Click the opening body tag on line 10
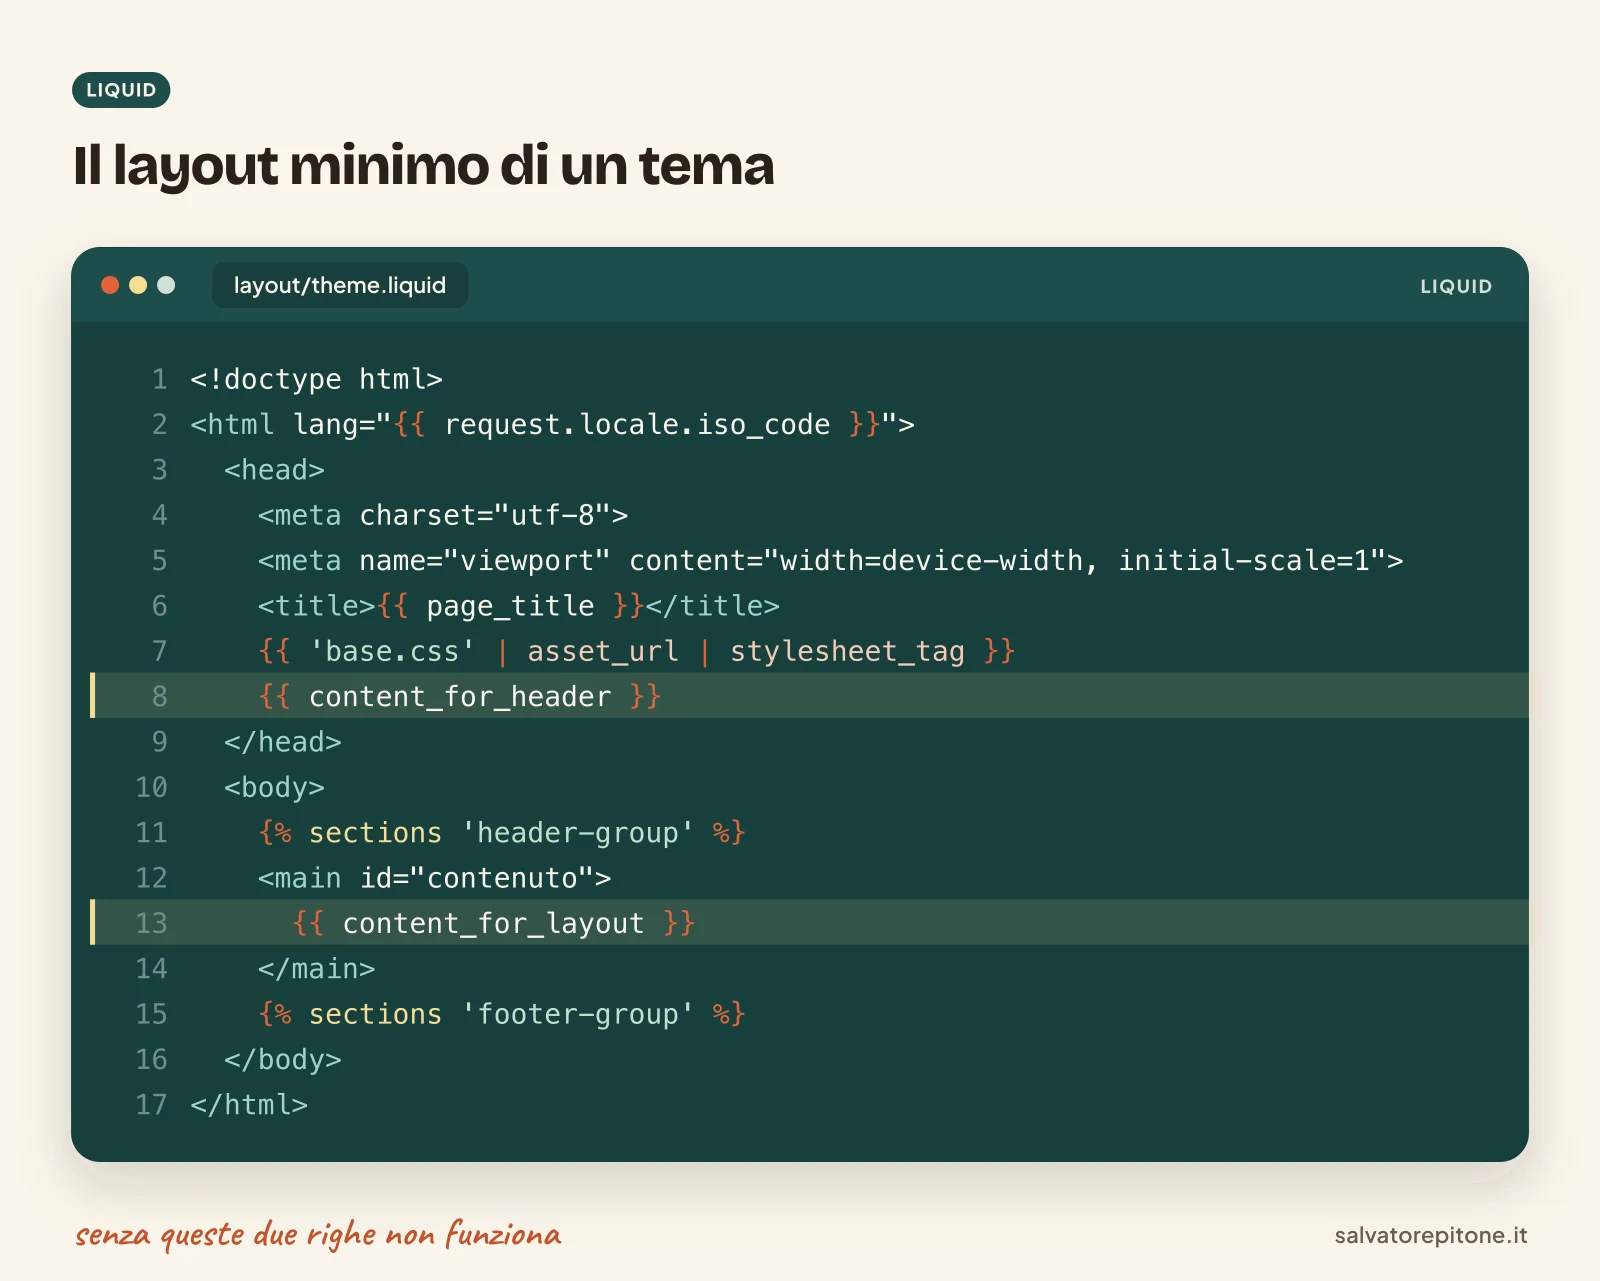 (274, 787)
